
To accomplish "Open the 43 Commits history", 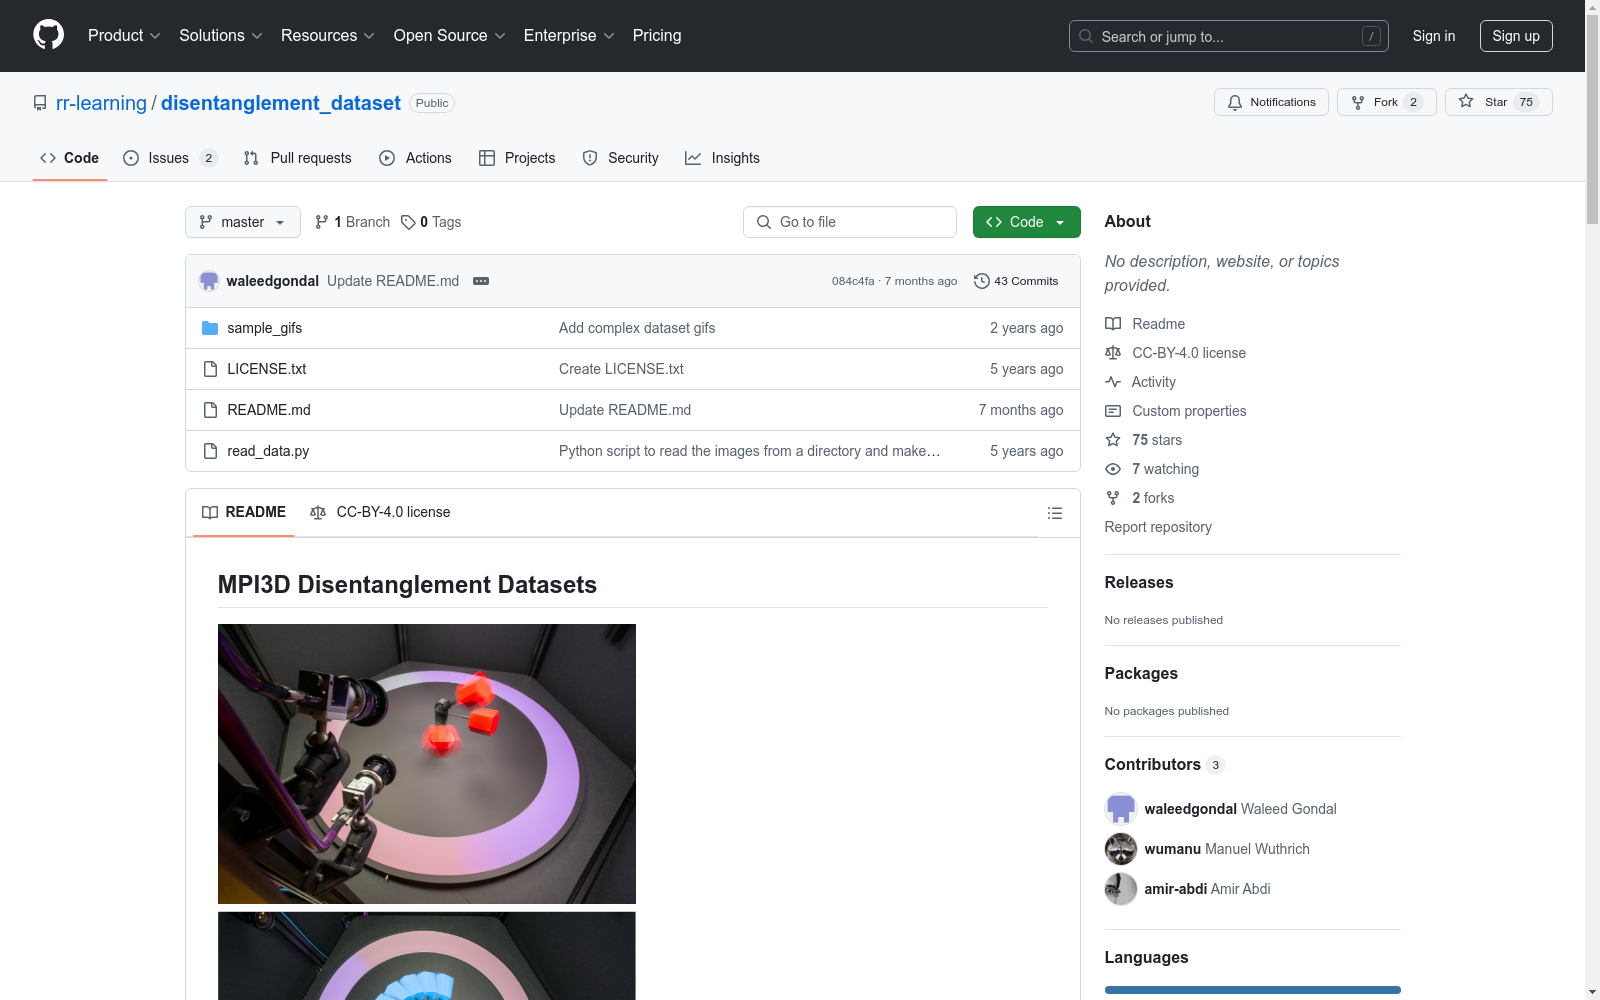I will click(1016, 281).
